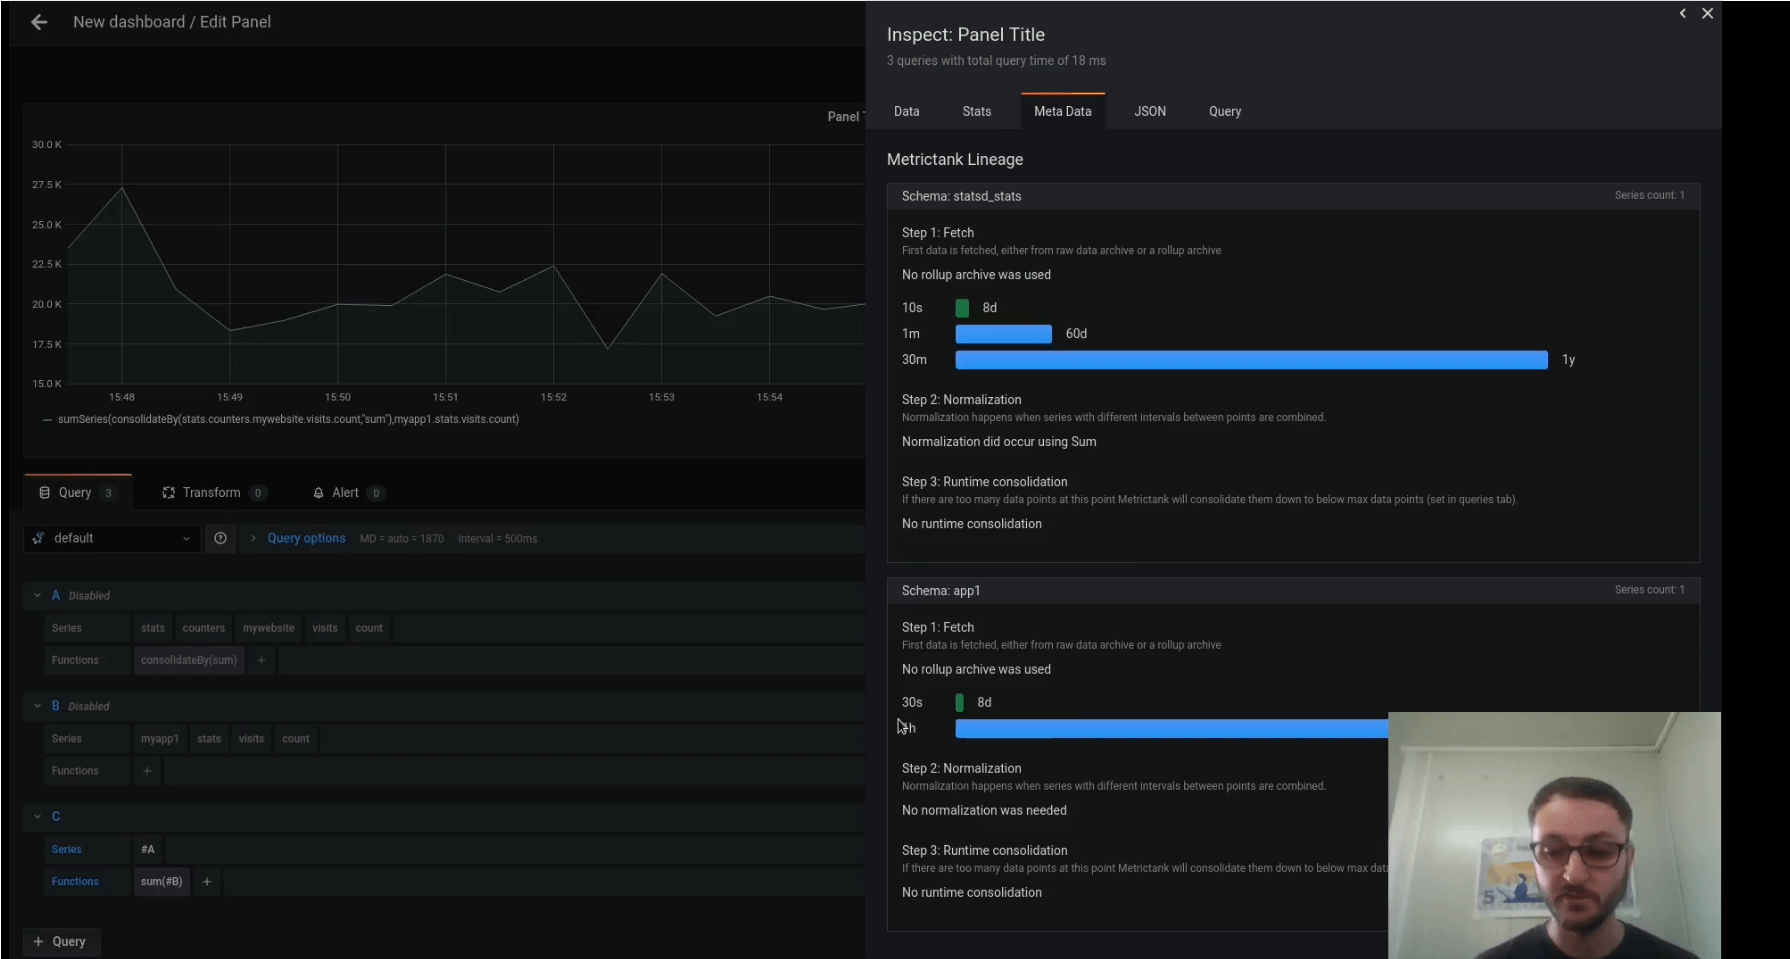This screenshot has height=959, width=1790.
Task: Switch to the Stats tab in Inspect
Action: click(x=976, y=112)
